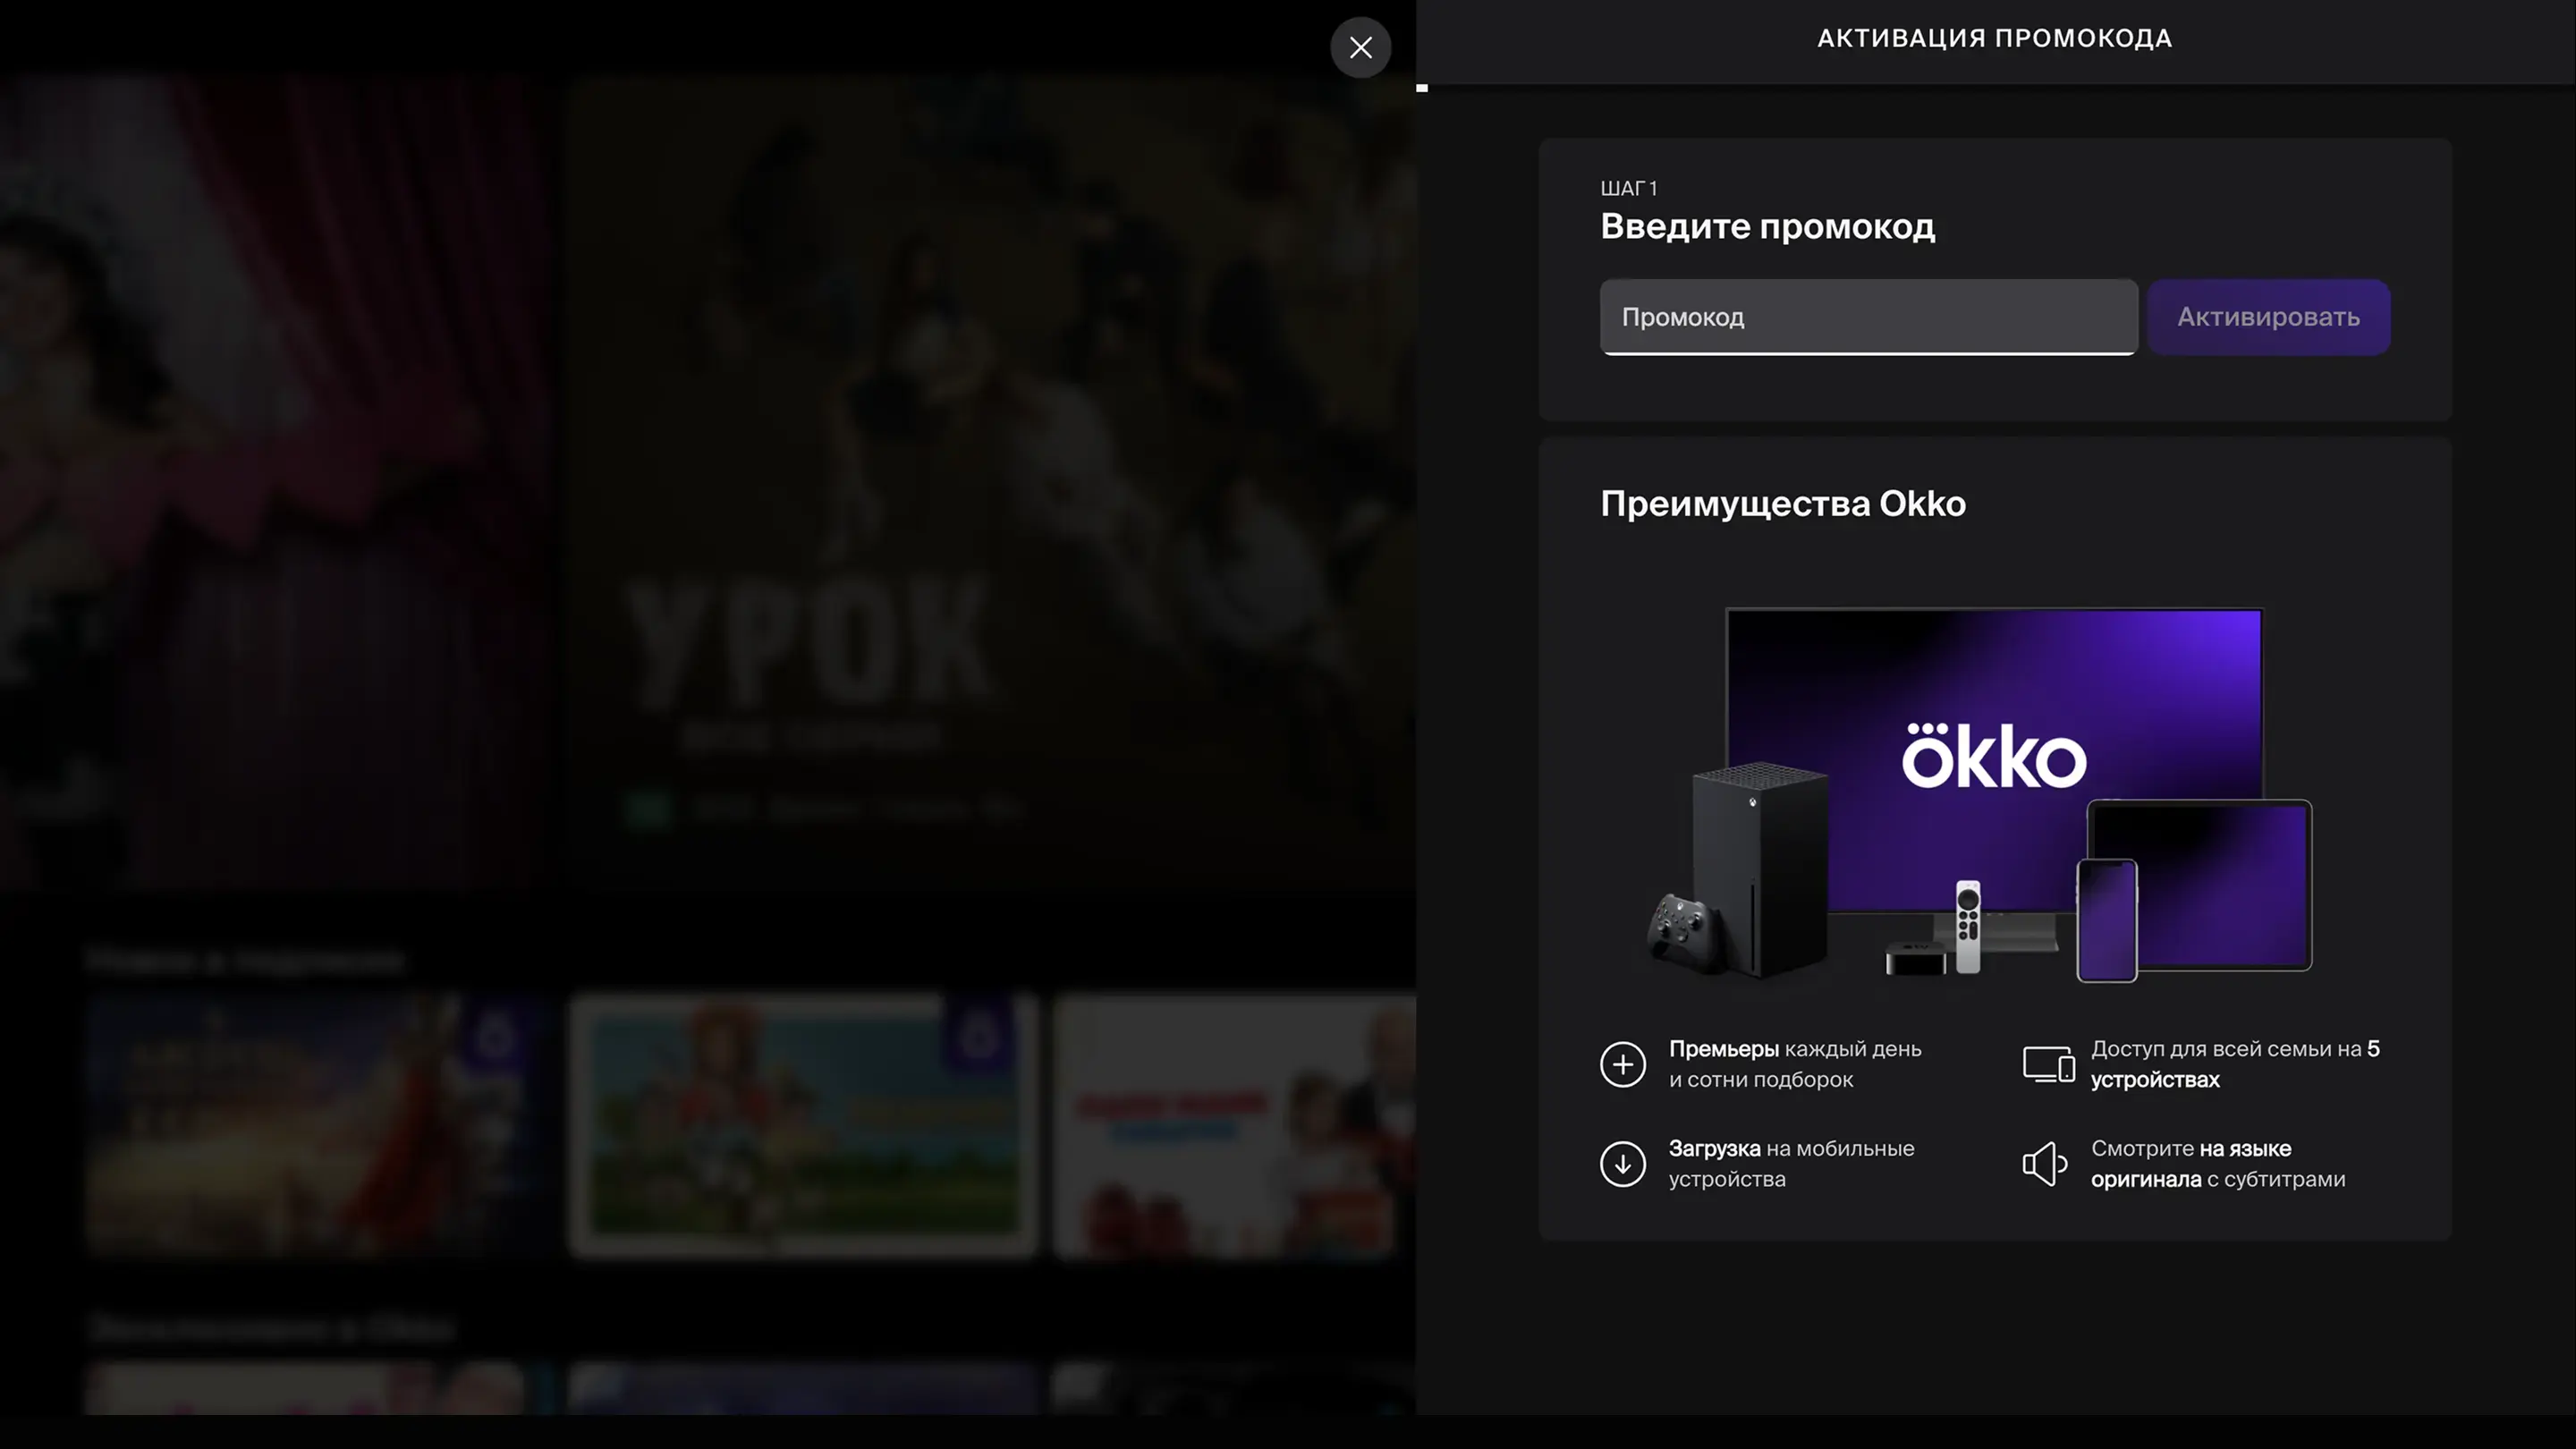Click the Введите промокод heading

coord(1767,227)
